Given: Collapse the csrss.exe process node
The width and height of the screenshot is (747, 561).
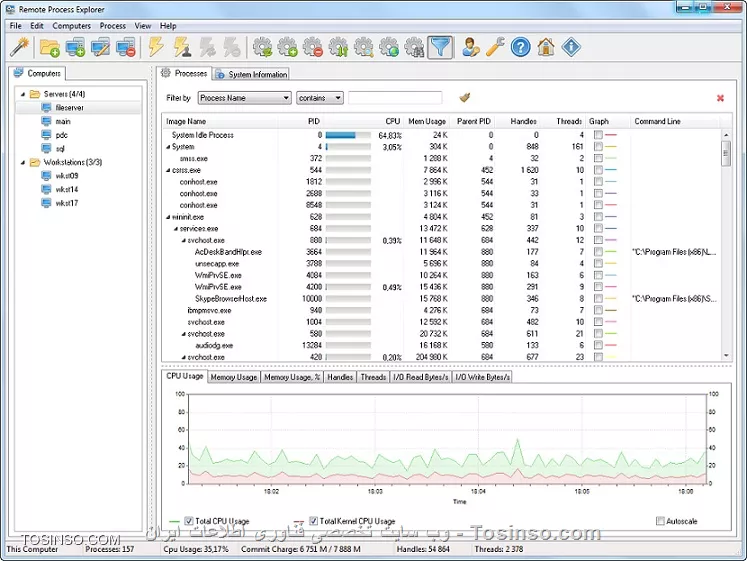Looking at the screenshot, I should 168,170.
